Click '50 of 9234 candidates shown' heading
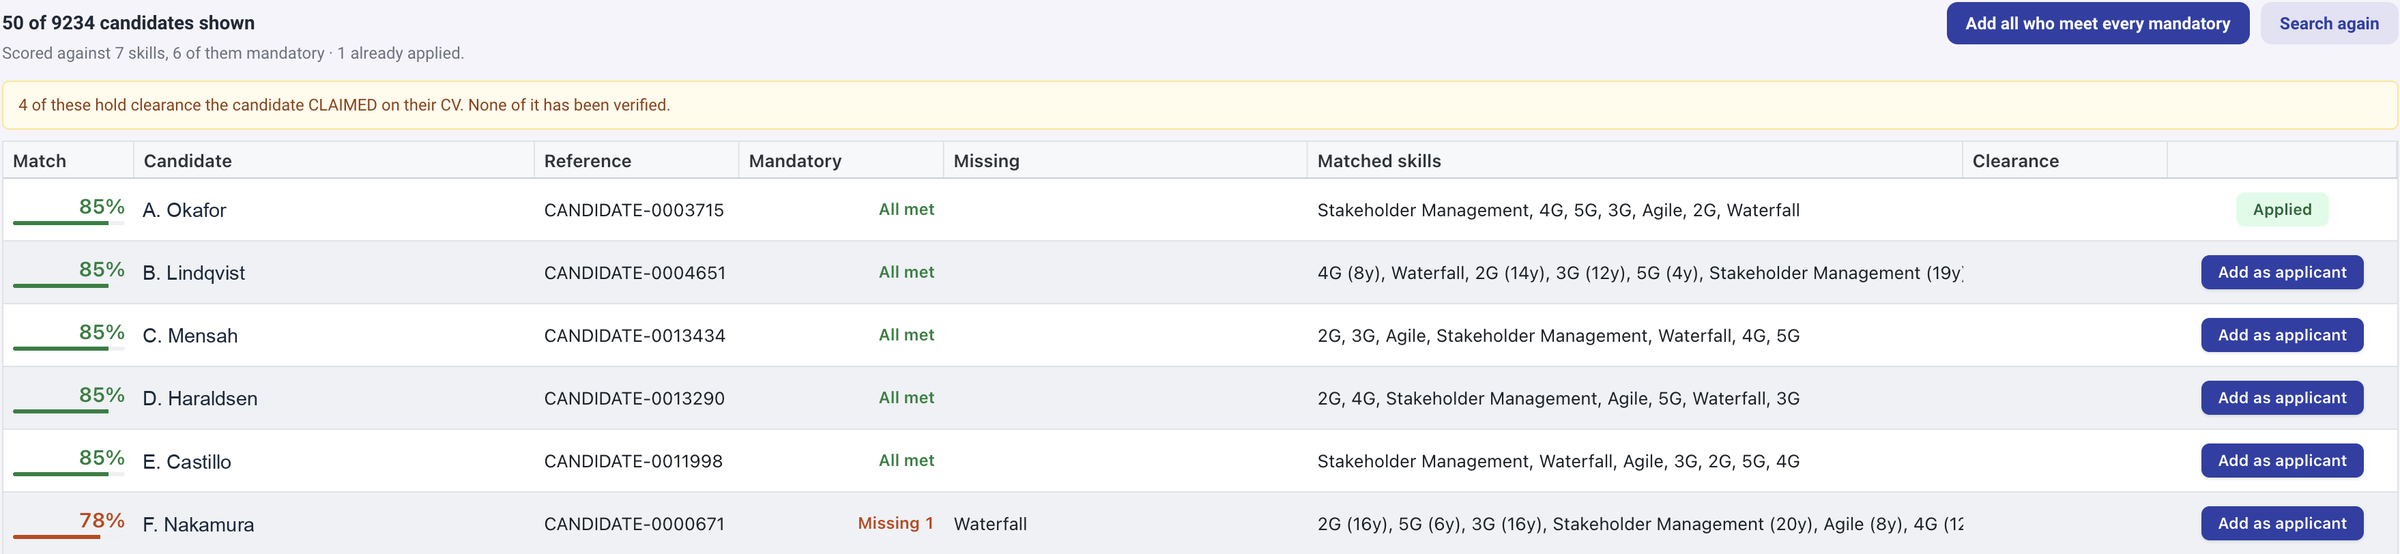 coord(128,23)
